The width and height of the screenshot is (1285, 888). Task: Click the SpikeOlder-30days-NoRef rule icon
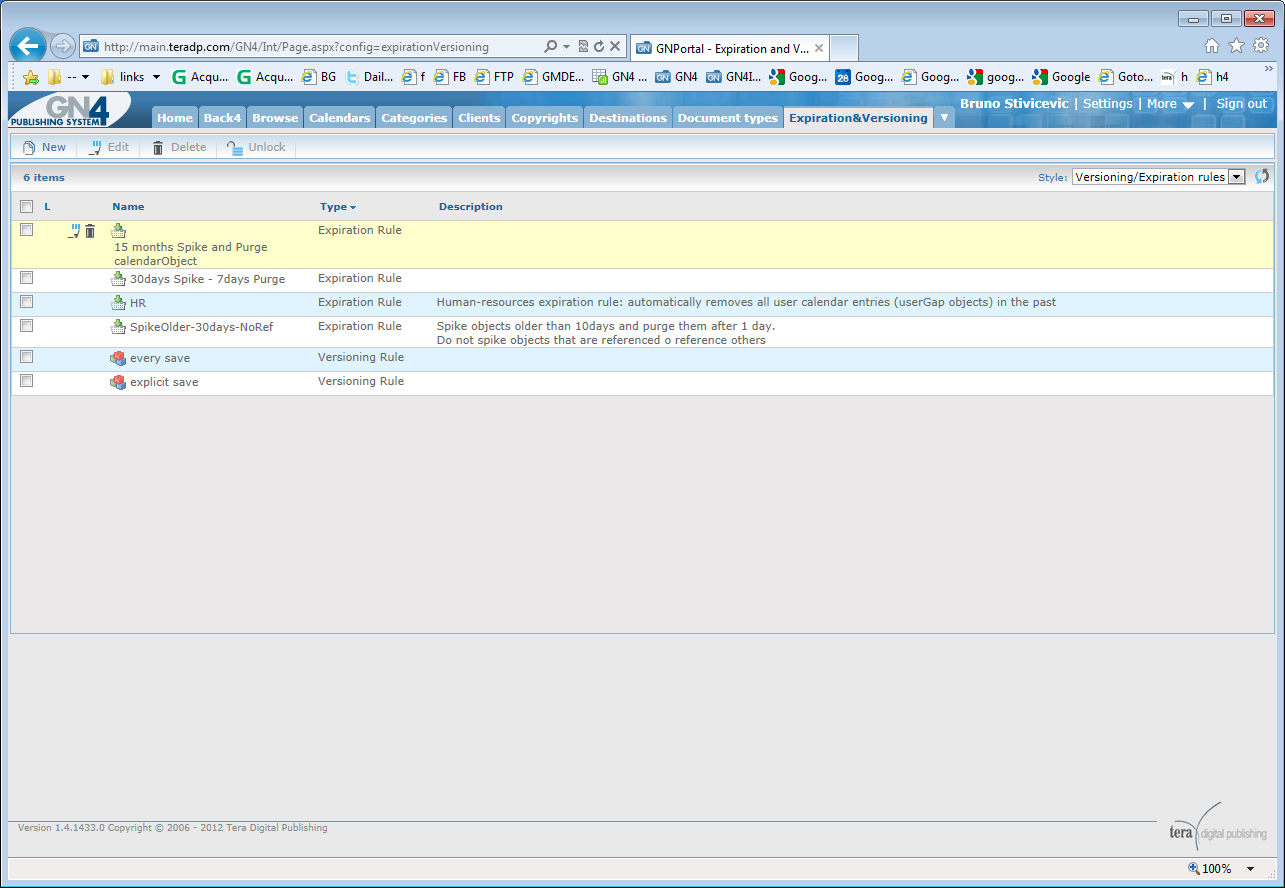tap(118, 327)
